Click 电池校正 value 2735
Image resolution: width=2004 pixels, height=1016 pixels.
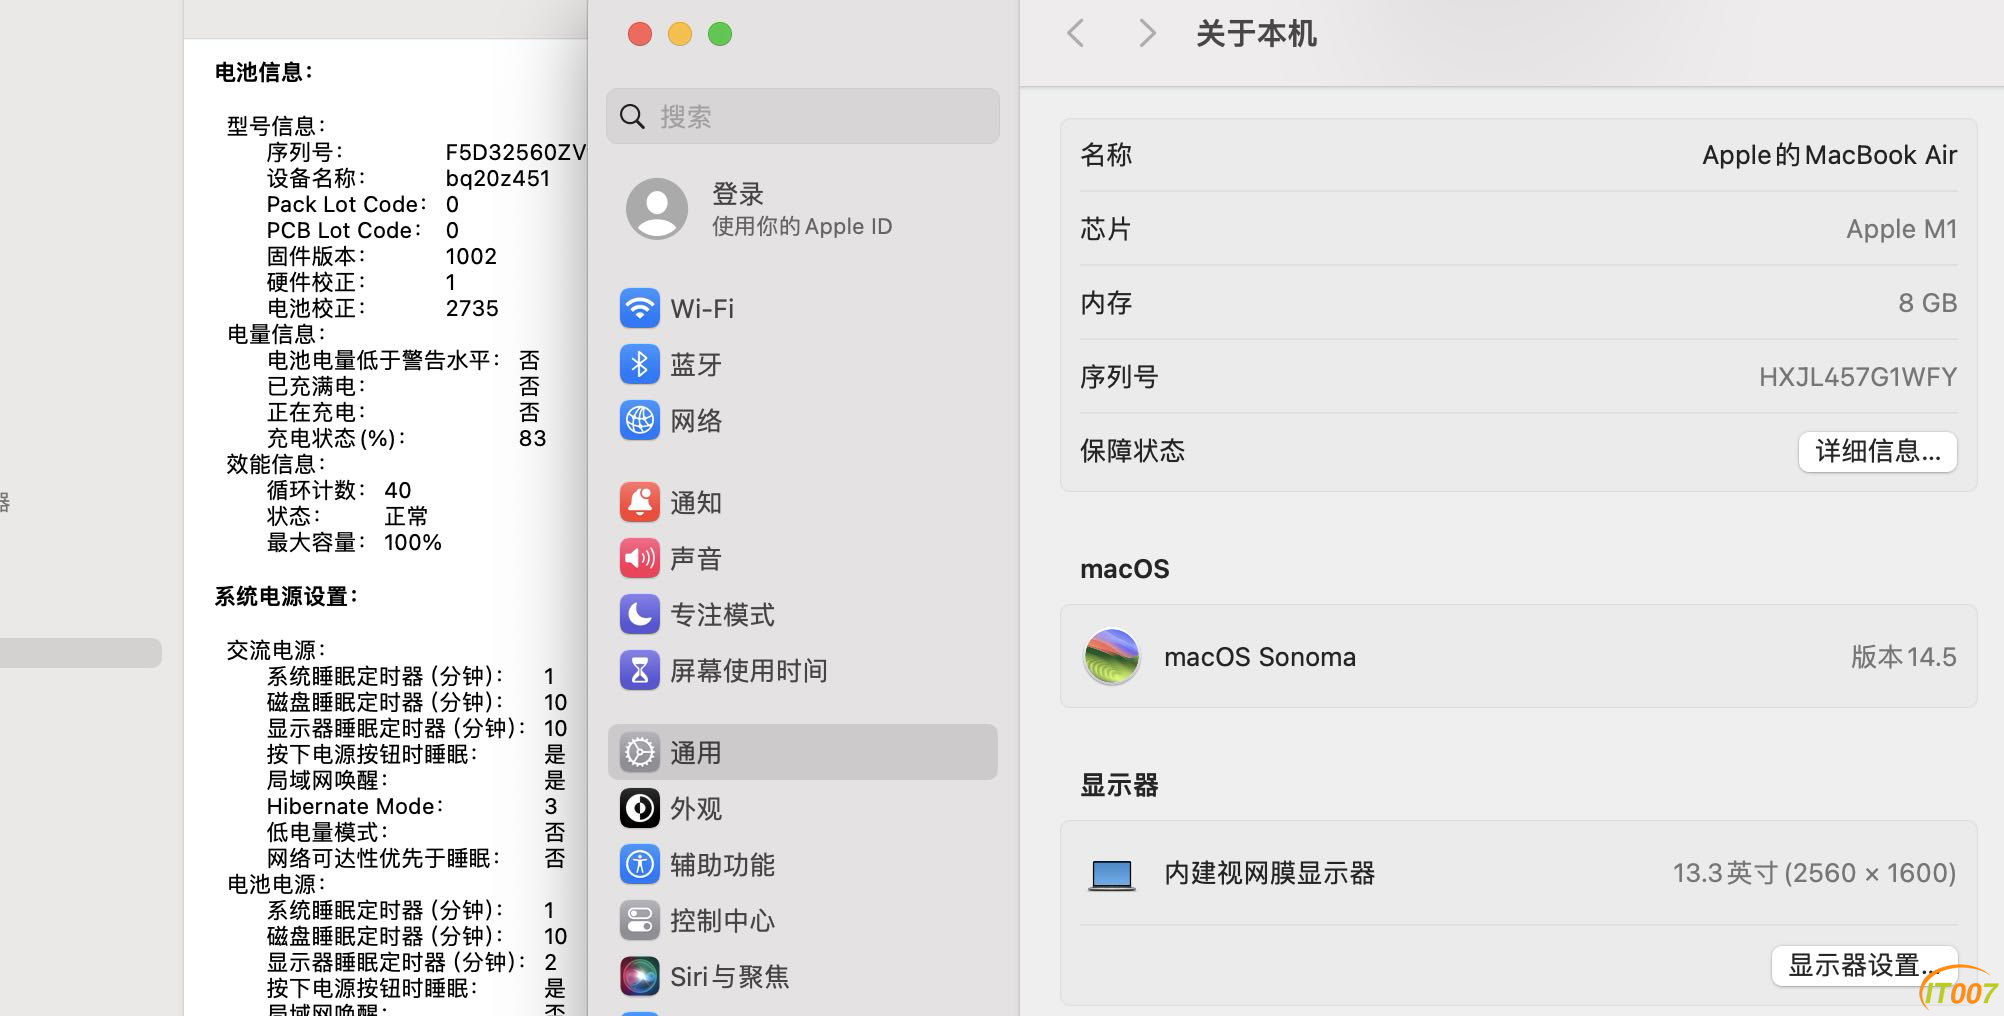coord(472,308)
